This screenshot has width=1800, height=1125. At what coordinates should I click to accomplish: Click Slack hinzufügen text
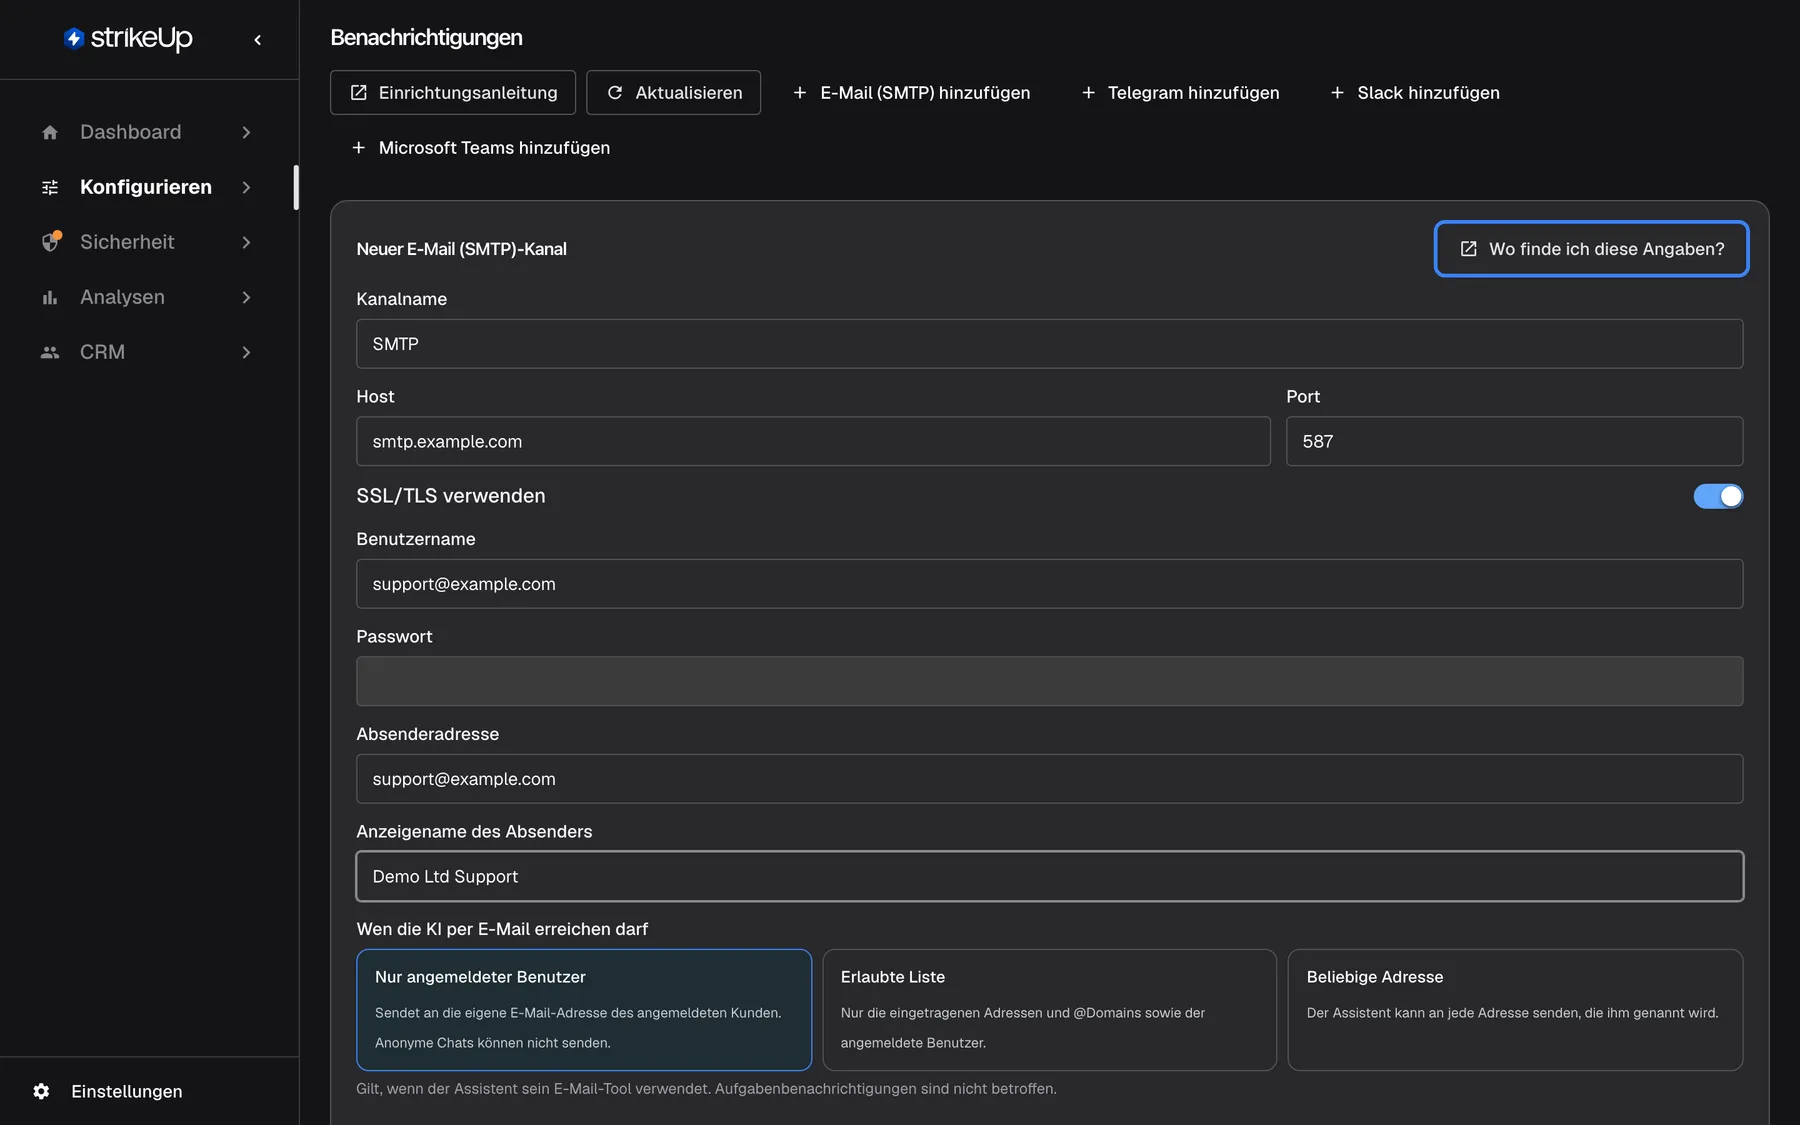pos(1428,92)
